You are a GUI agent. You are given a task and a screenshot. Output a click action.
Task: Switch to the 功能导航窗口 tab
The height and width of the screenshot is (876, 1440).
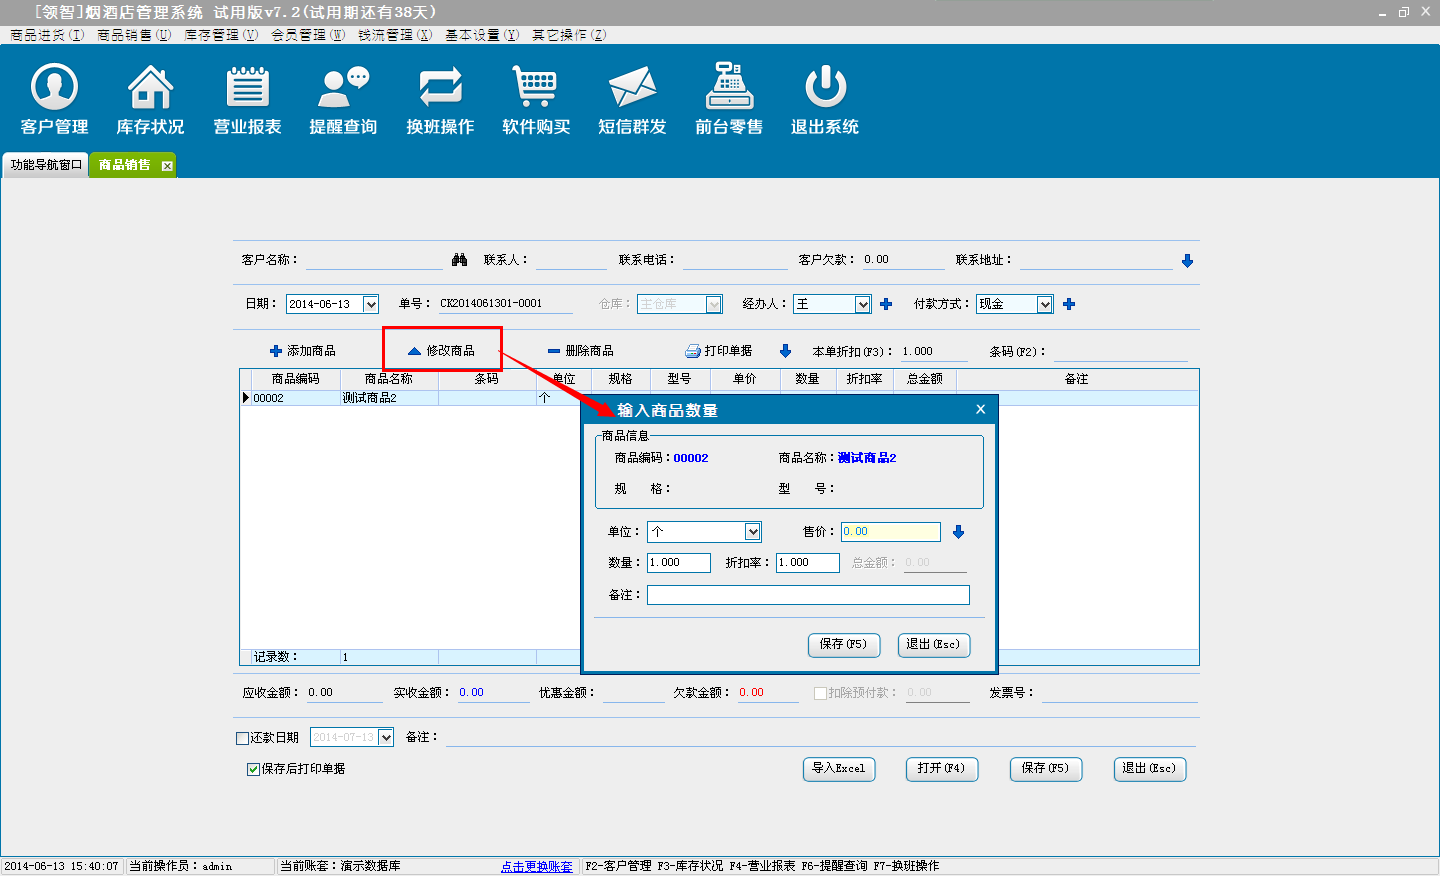[46, 165]
